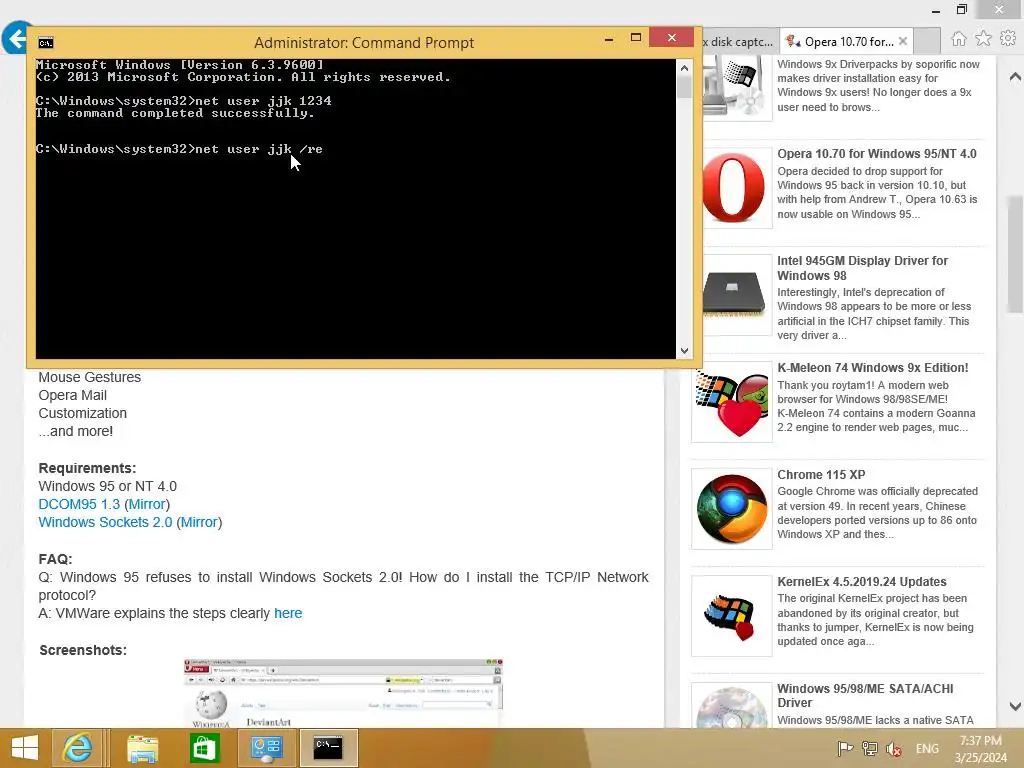The width and height of the screenshot is (1024, 768).
Task: Open the 'Chrome 115 XP' article headline
Action: click(821, 475)
